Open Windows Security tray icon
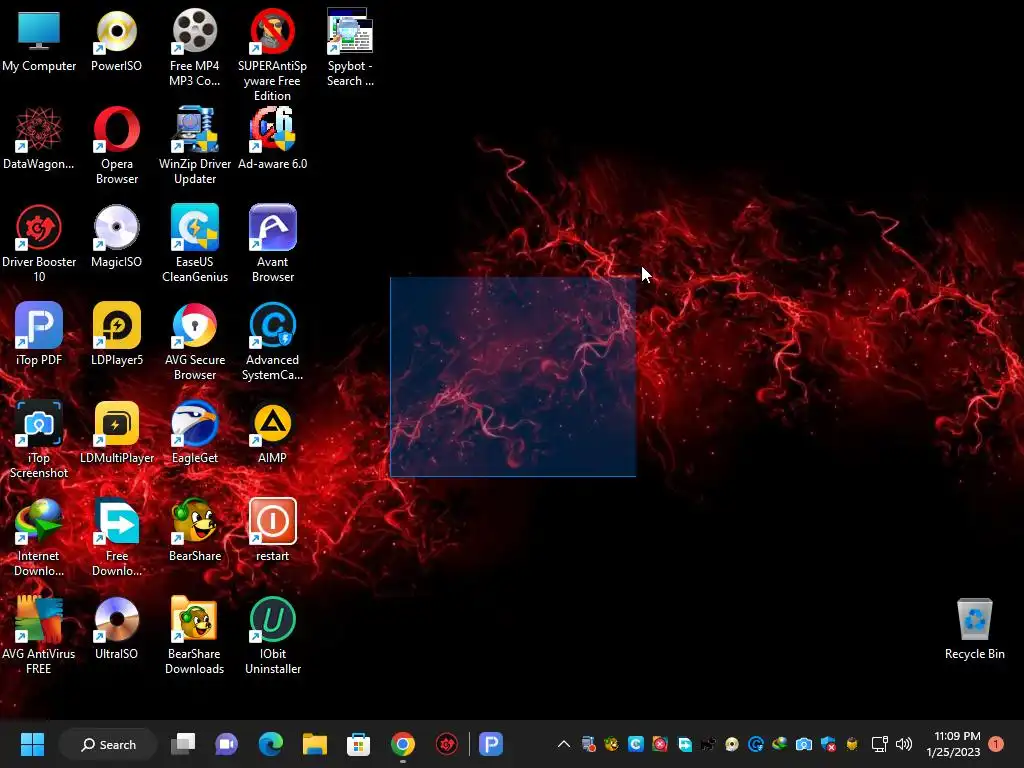The width and height of the screenshot is (1024, 768). pyautogui.click(x=828, y=744)
